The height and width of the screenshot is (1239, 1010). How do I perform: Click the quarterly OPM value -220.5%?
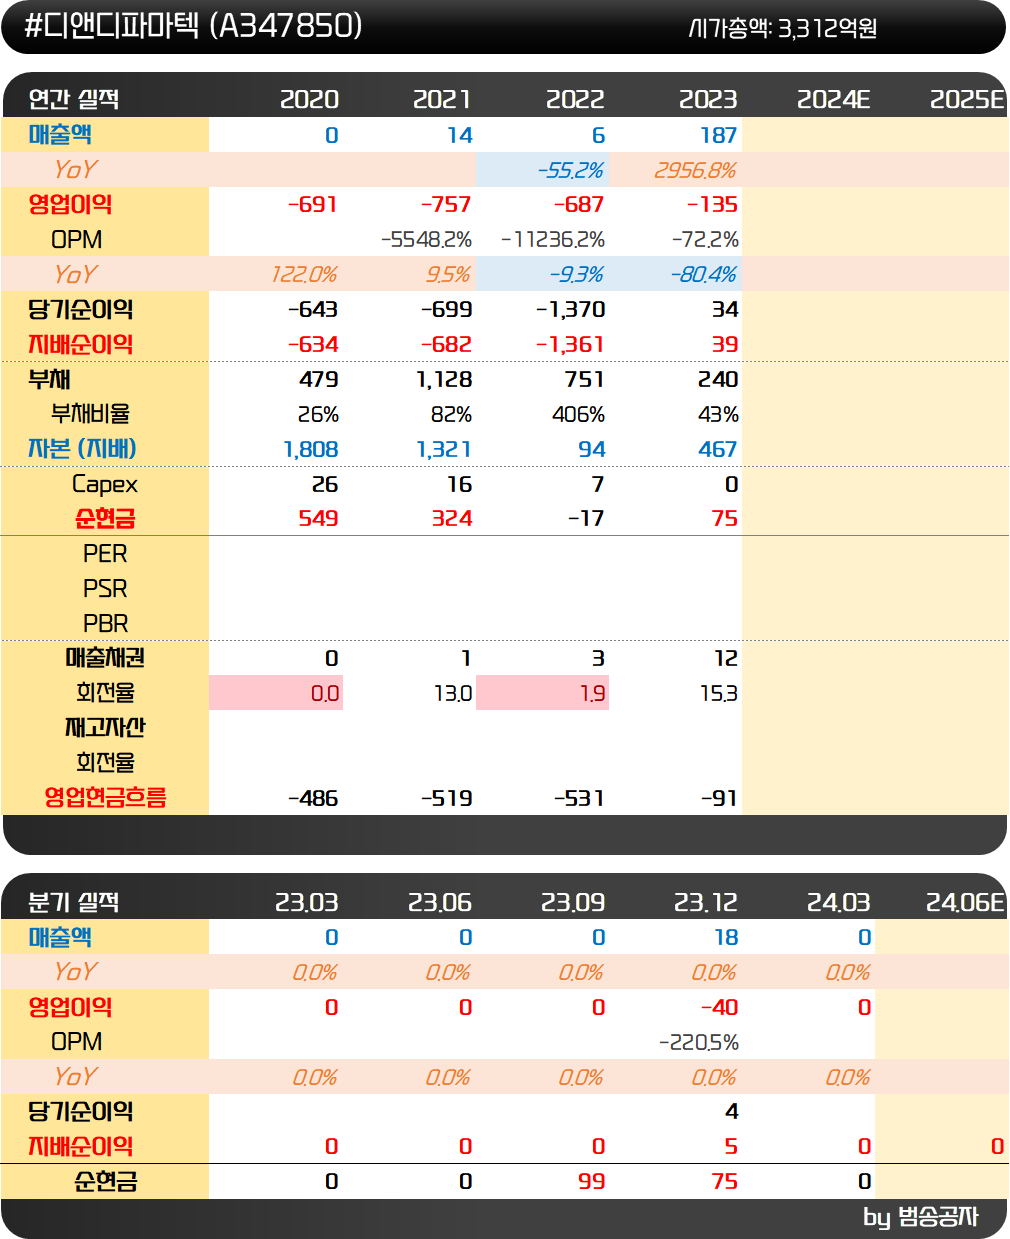[699, 1042]
